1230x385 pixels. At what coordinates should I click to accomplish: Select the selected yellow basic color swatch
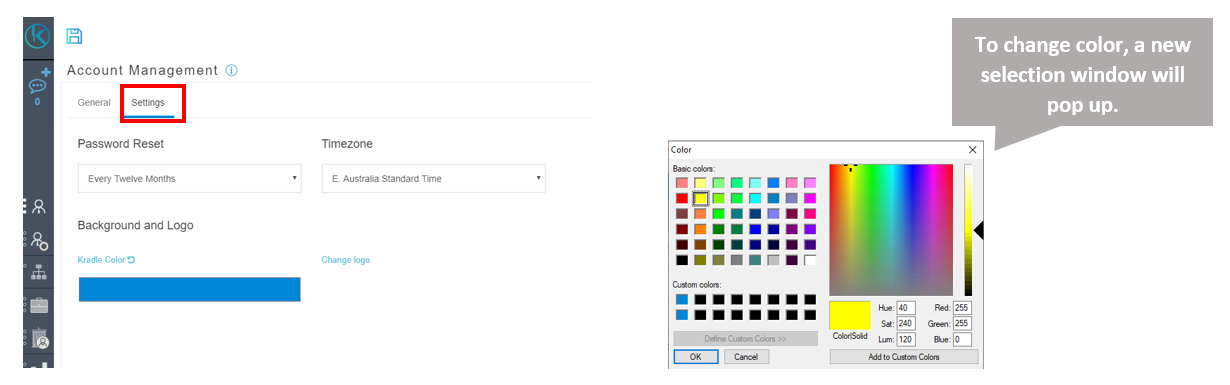(701, 198)
